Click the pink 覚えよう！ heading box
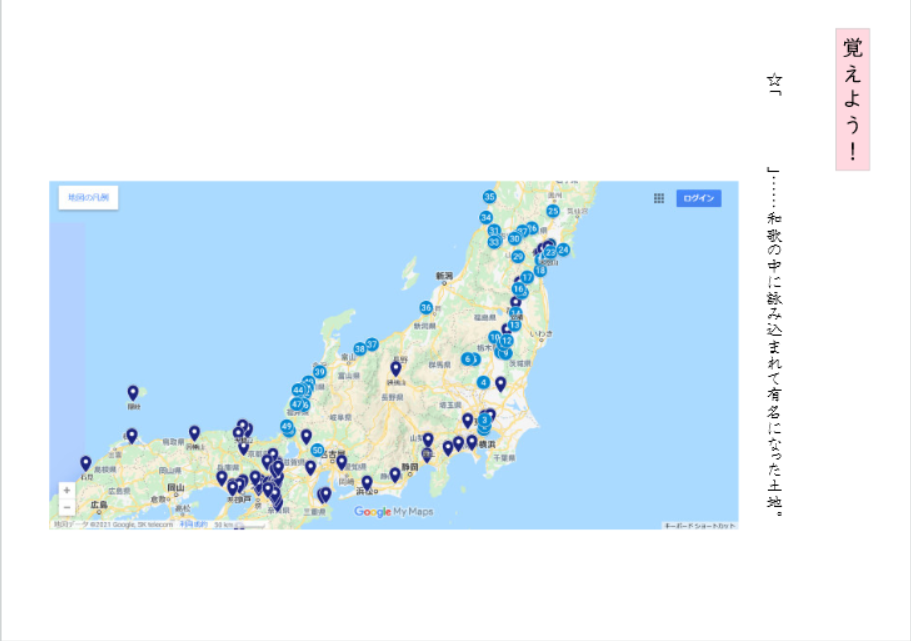 pos(852,99)
